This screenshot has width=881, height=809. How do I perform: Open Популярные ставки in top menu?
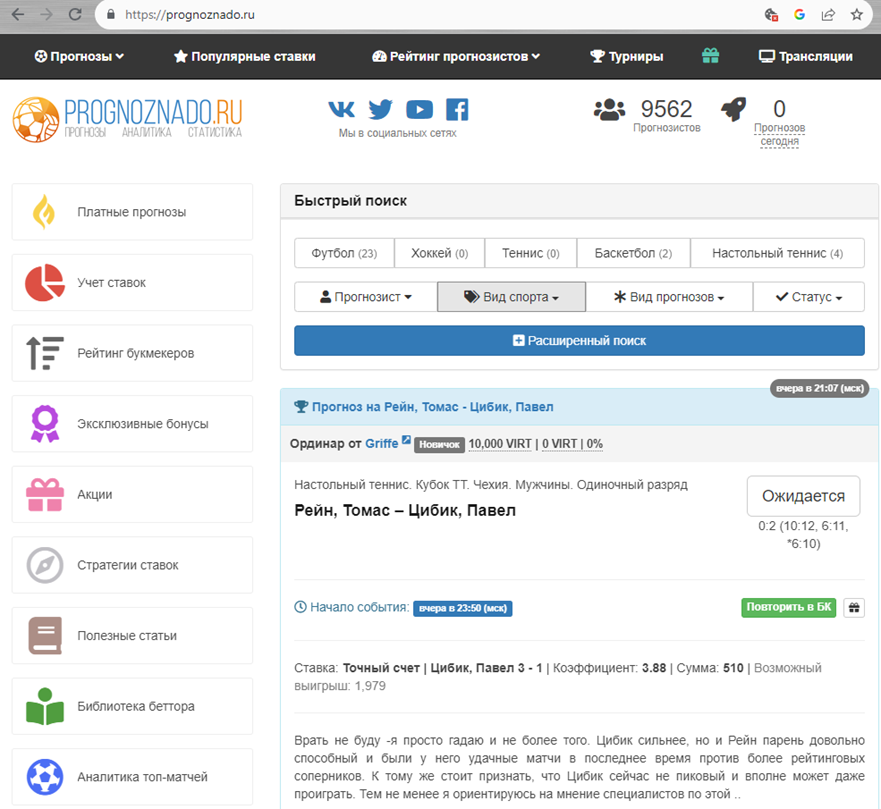(x=245, y=56)
